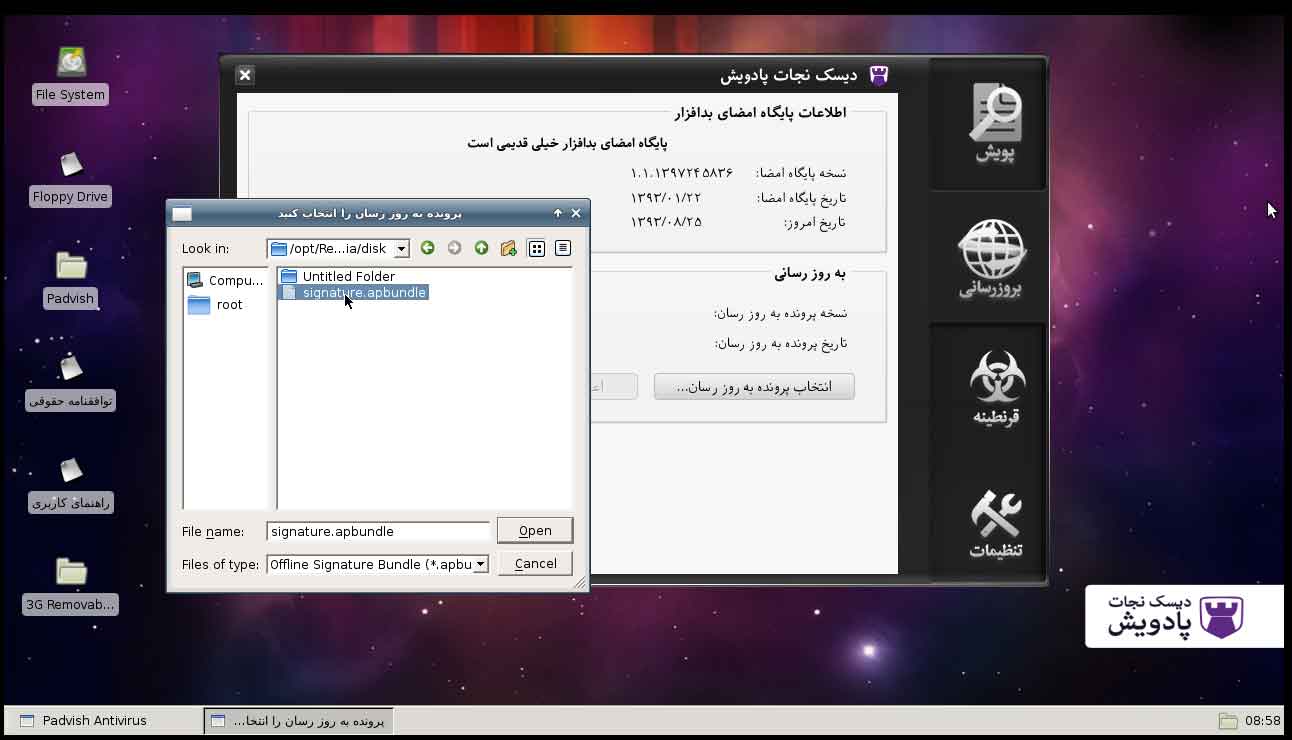Viewport: 1292px width, 740px height.
Task: Go forward in the file dialog
Action: coord(455,248)
